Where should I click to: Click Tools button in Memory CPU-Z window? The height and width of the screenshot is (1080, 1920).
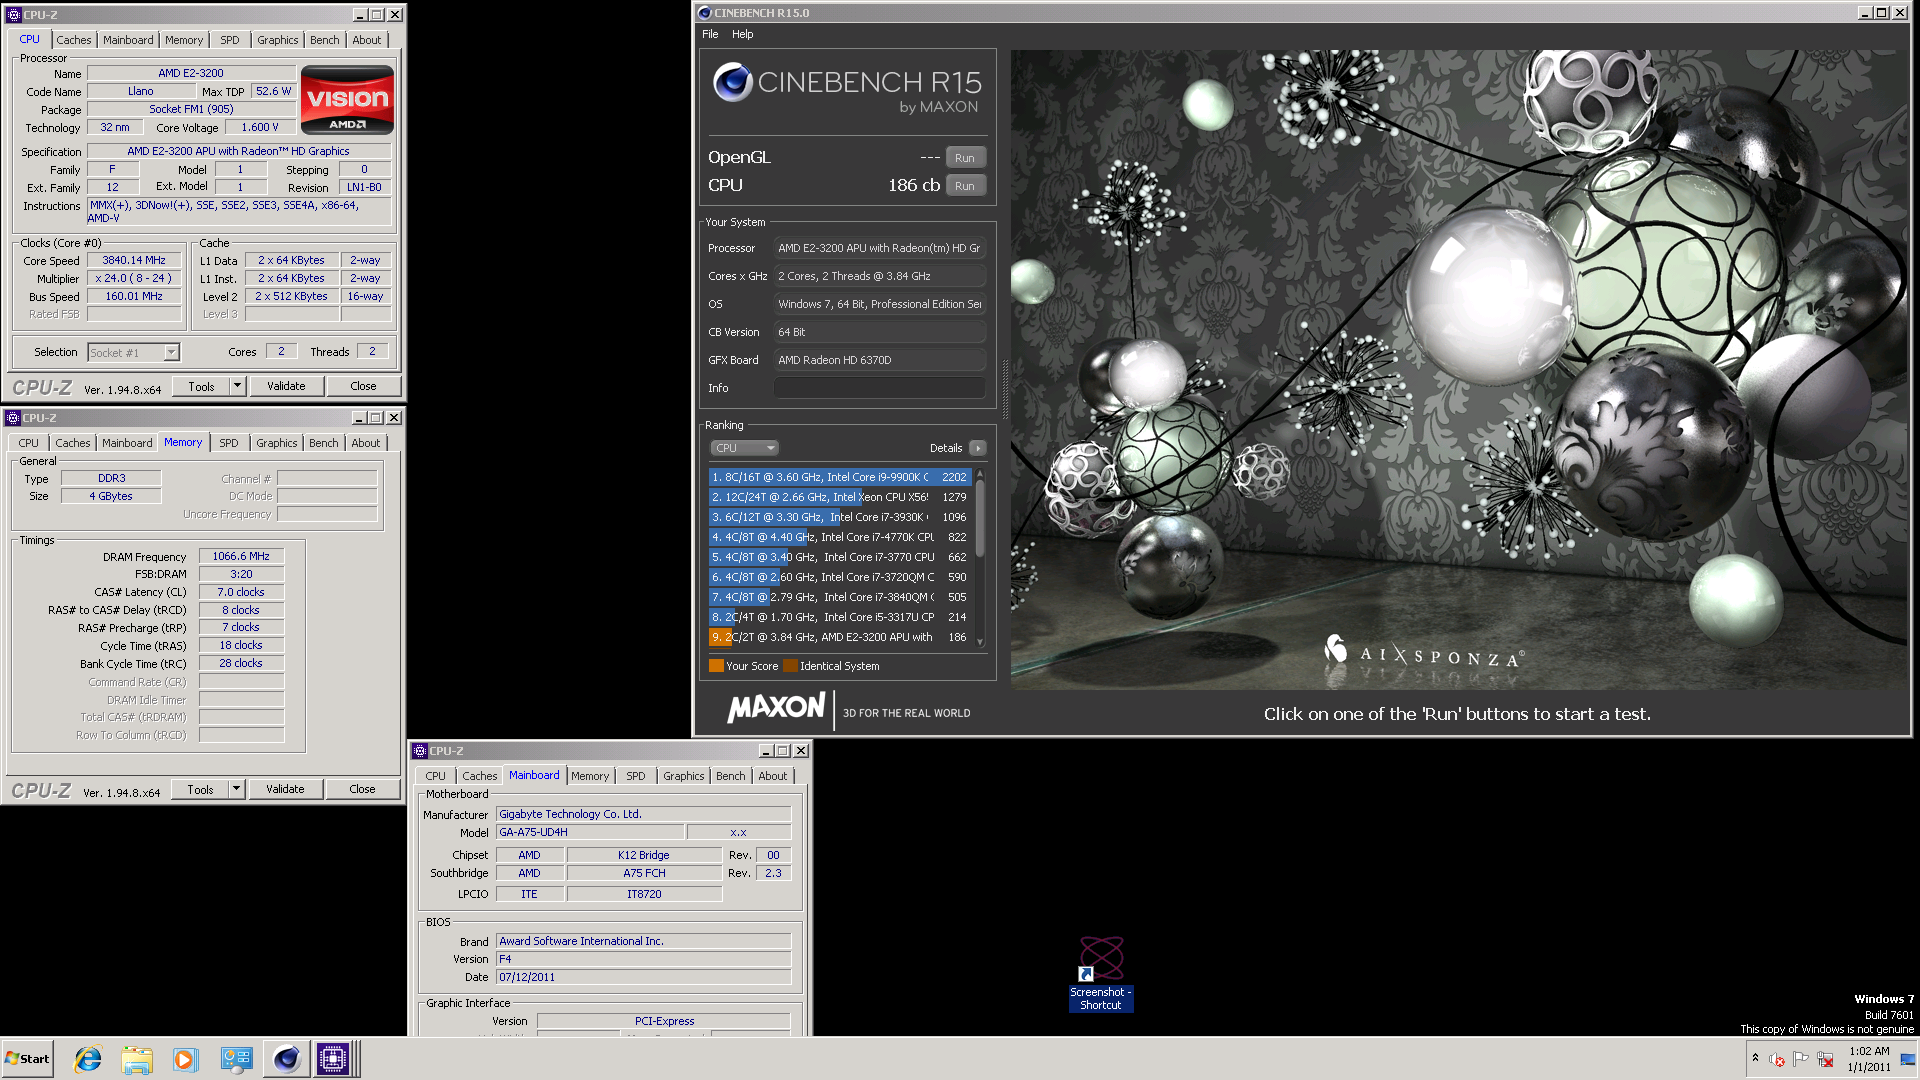pyautogui.click(x=200, y=789)
